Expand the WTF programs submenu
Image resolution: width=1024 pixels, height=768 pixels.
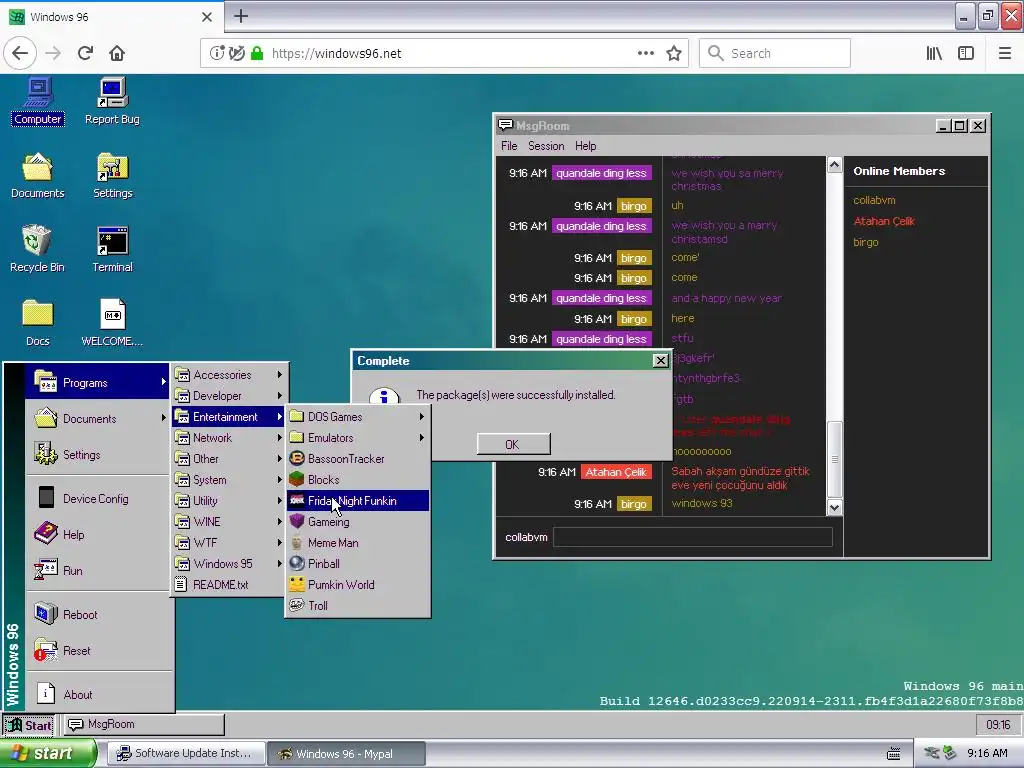click(x=229, y=542)
